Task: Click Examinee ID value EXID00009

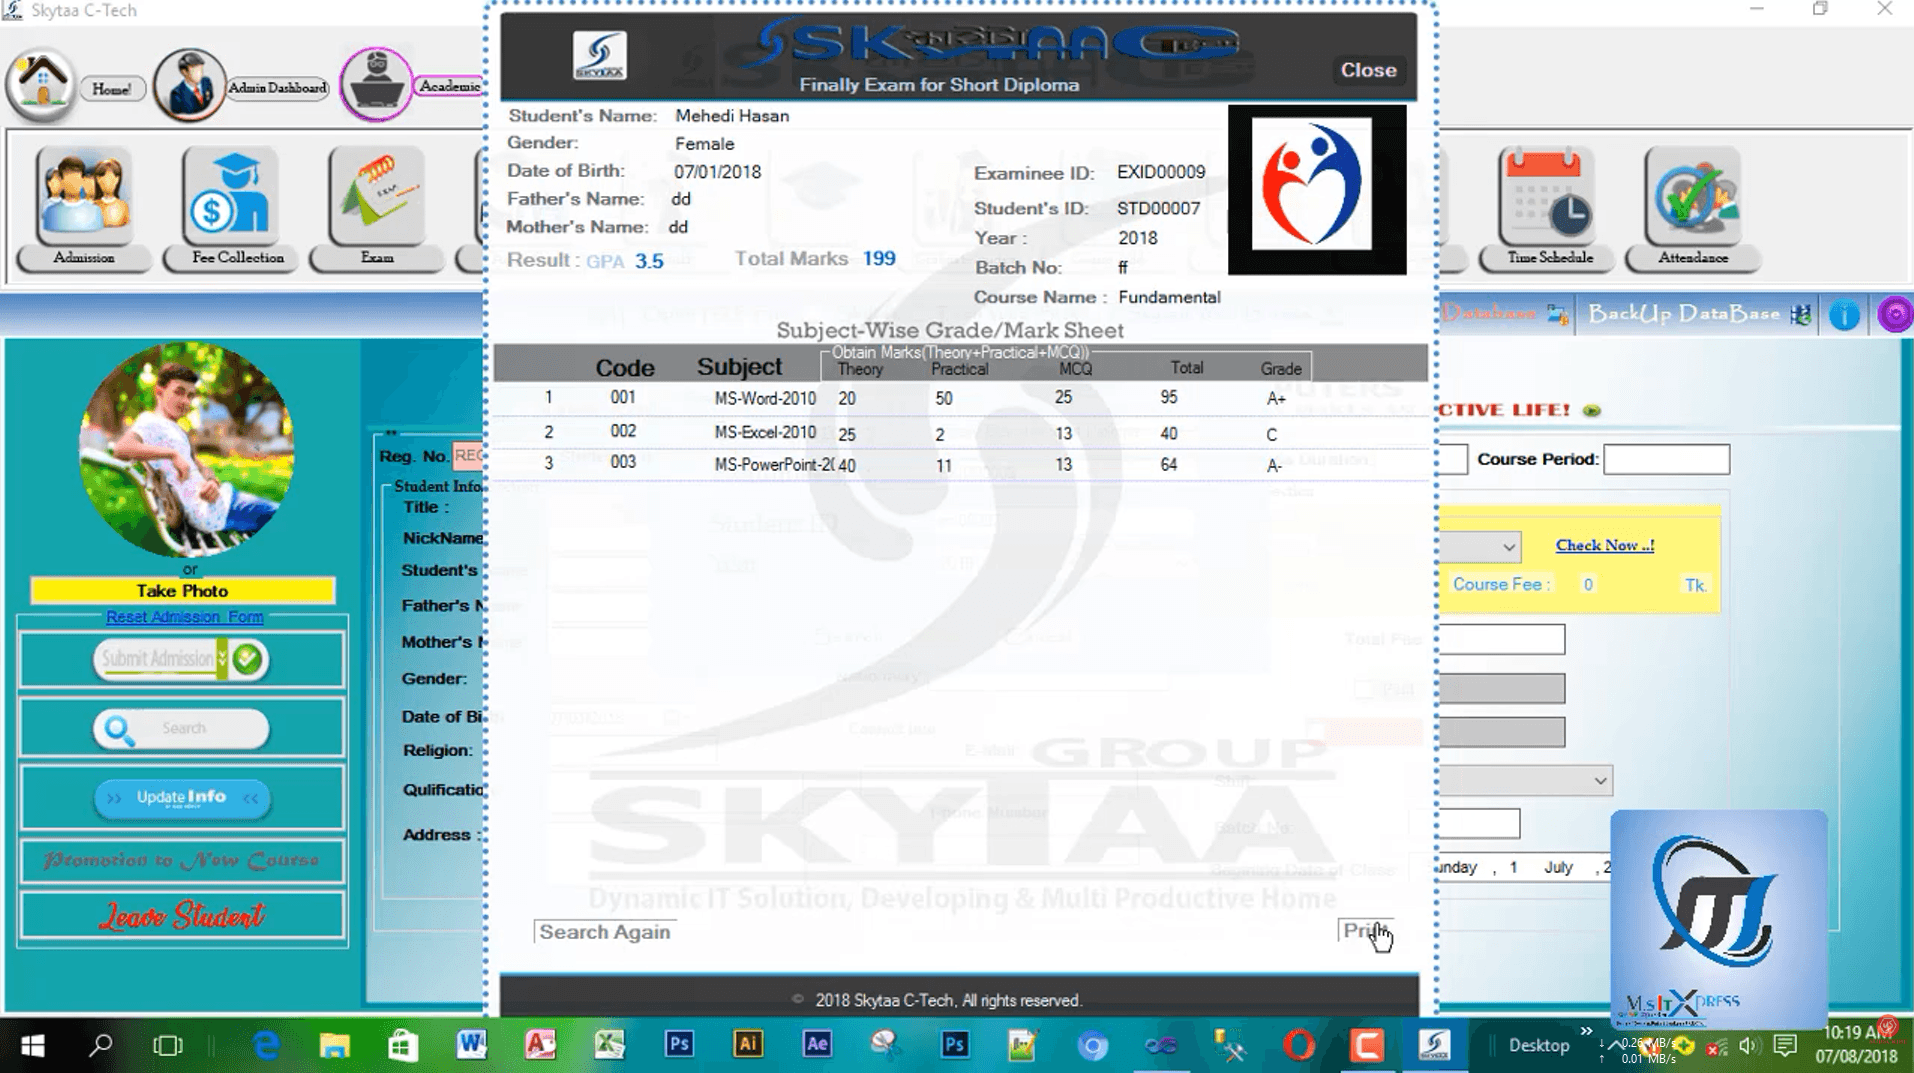Action: pos(1160,172)
